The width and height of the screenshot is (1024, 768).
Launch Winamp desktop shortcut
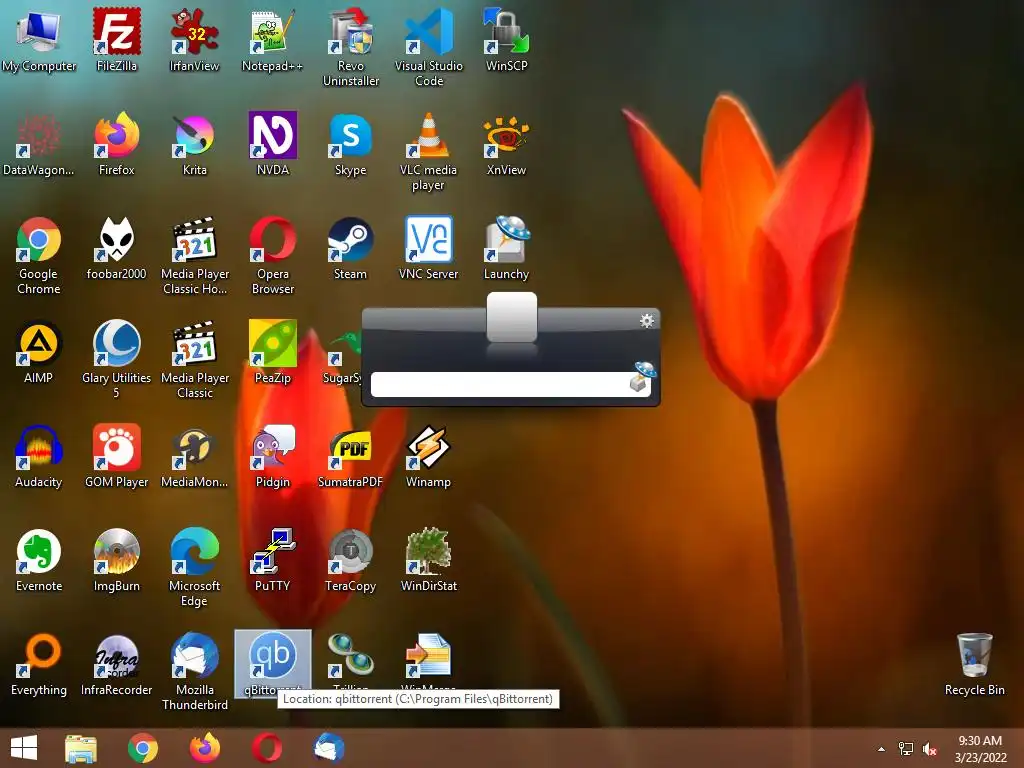(428, 456)
